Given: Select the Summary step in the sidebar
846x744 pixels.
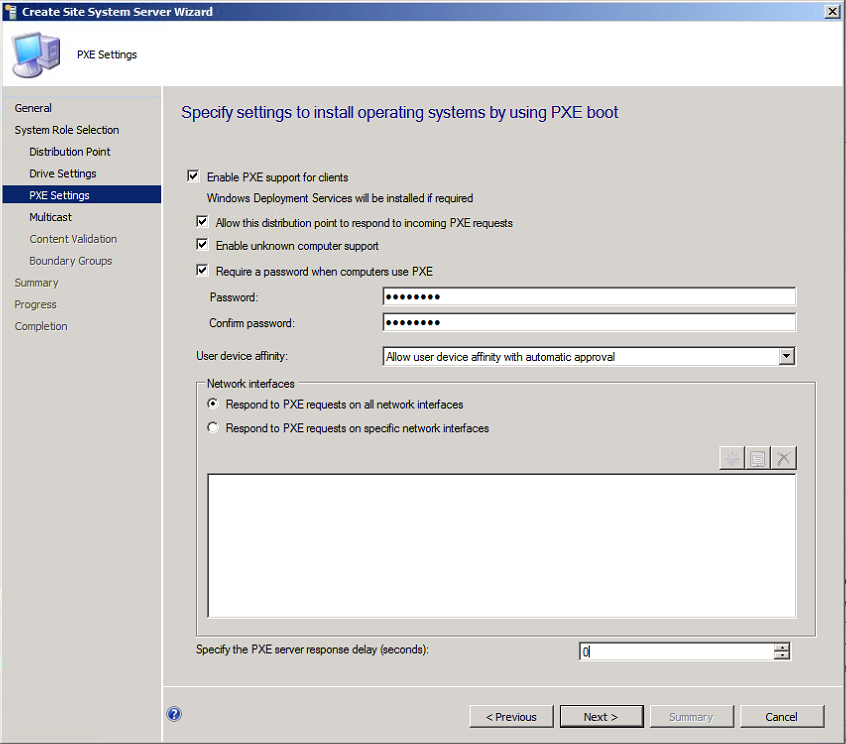Looking at the screenshot, I should (36, 283).
